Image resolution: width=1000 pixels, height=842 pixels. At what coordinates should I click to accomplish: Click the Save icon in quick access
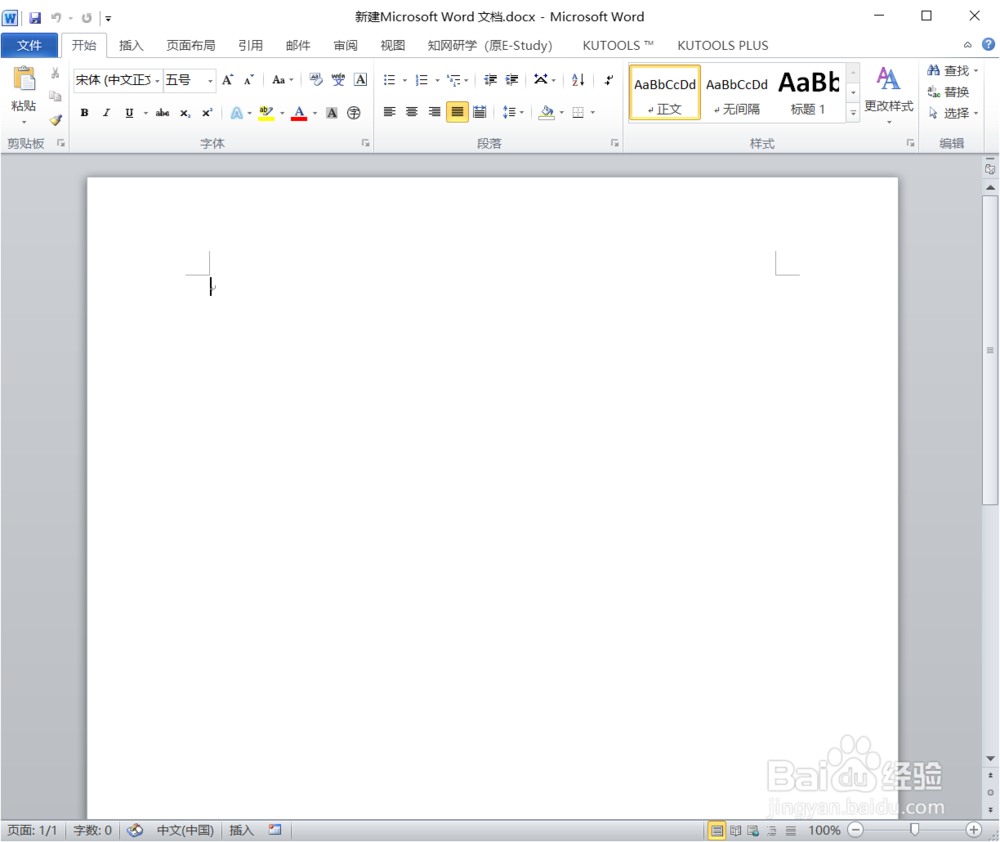(35, 18)
